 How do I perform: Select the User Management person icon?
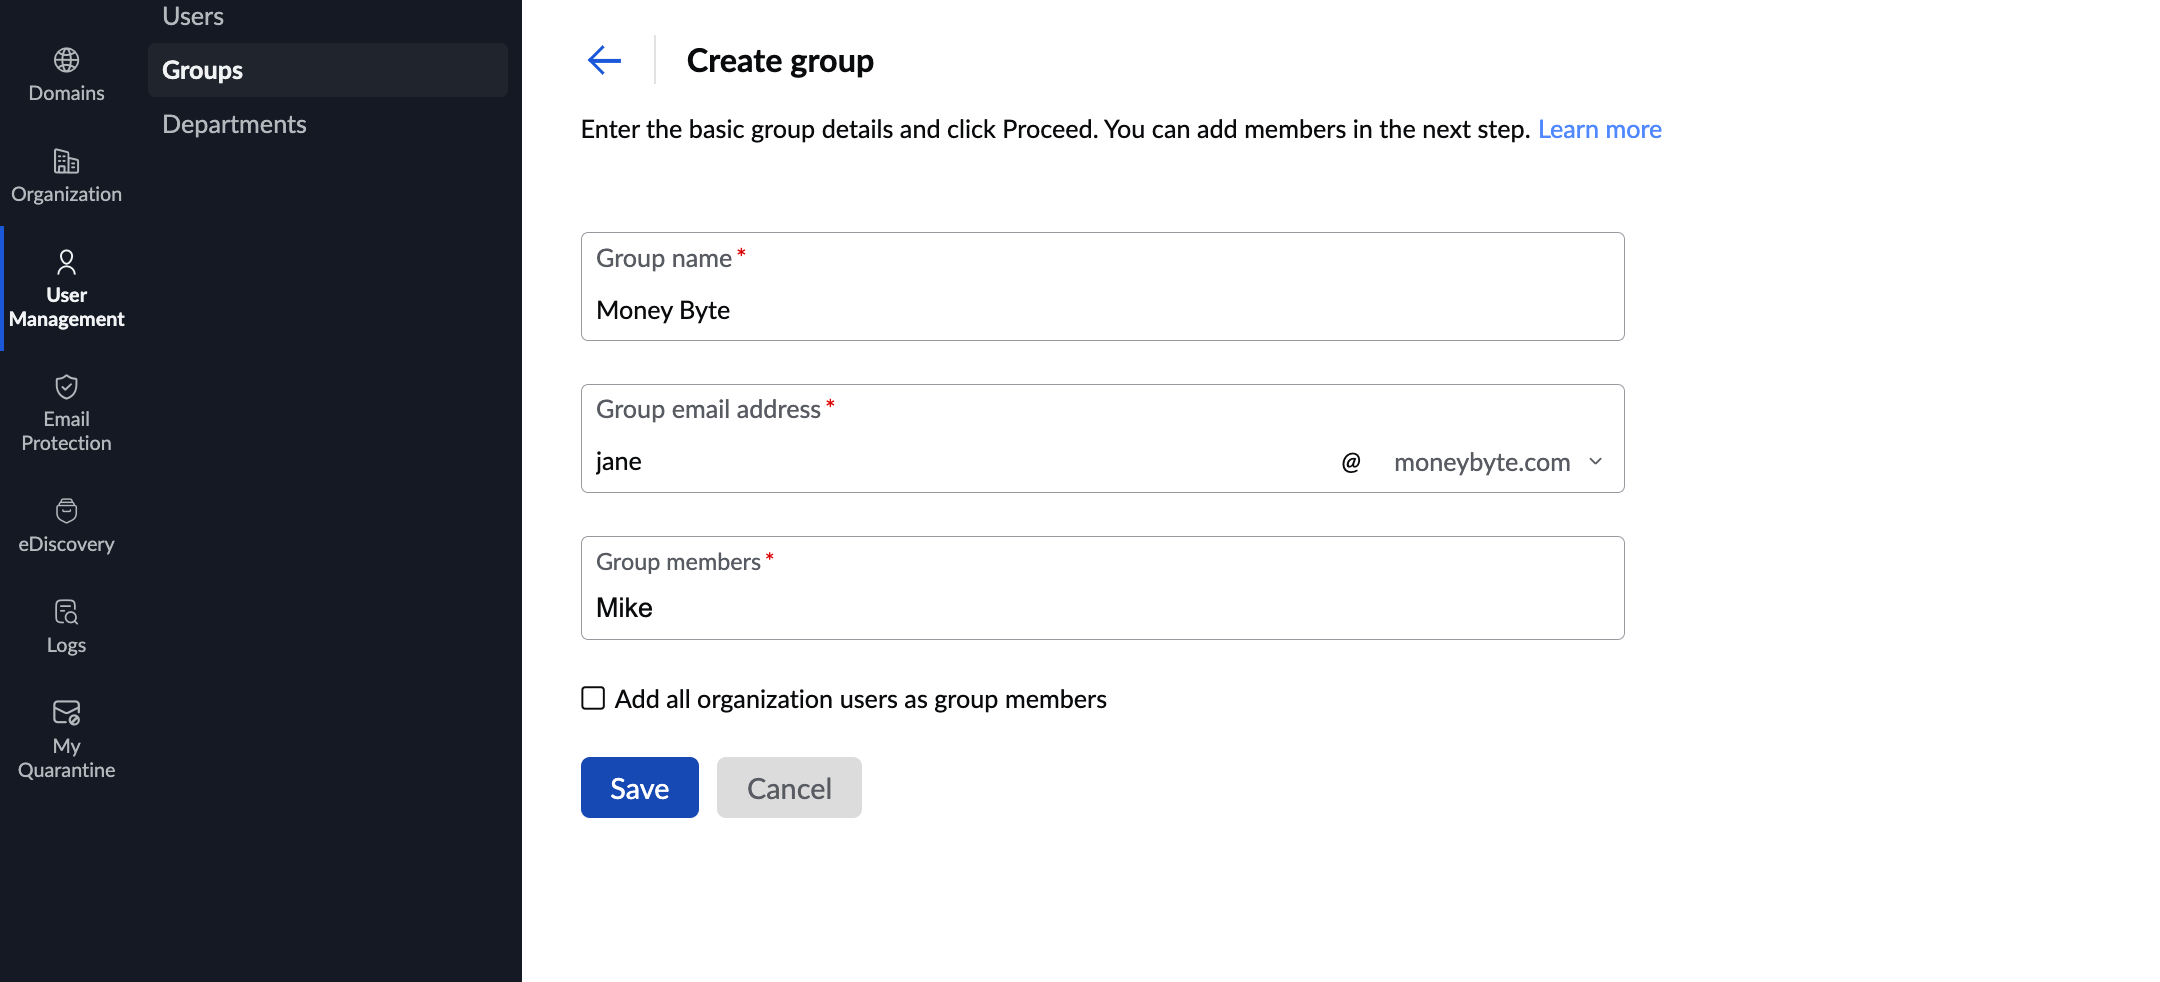click(x=66, y=263)
